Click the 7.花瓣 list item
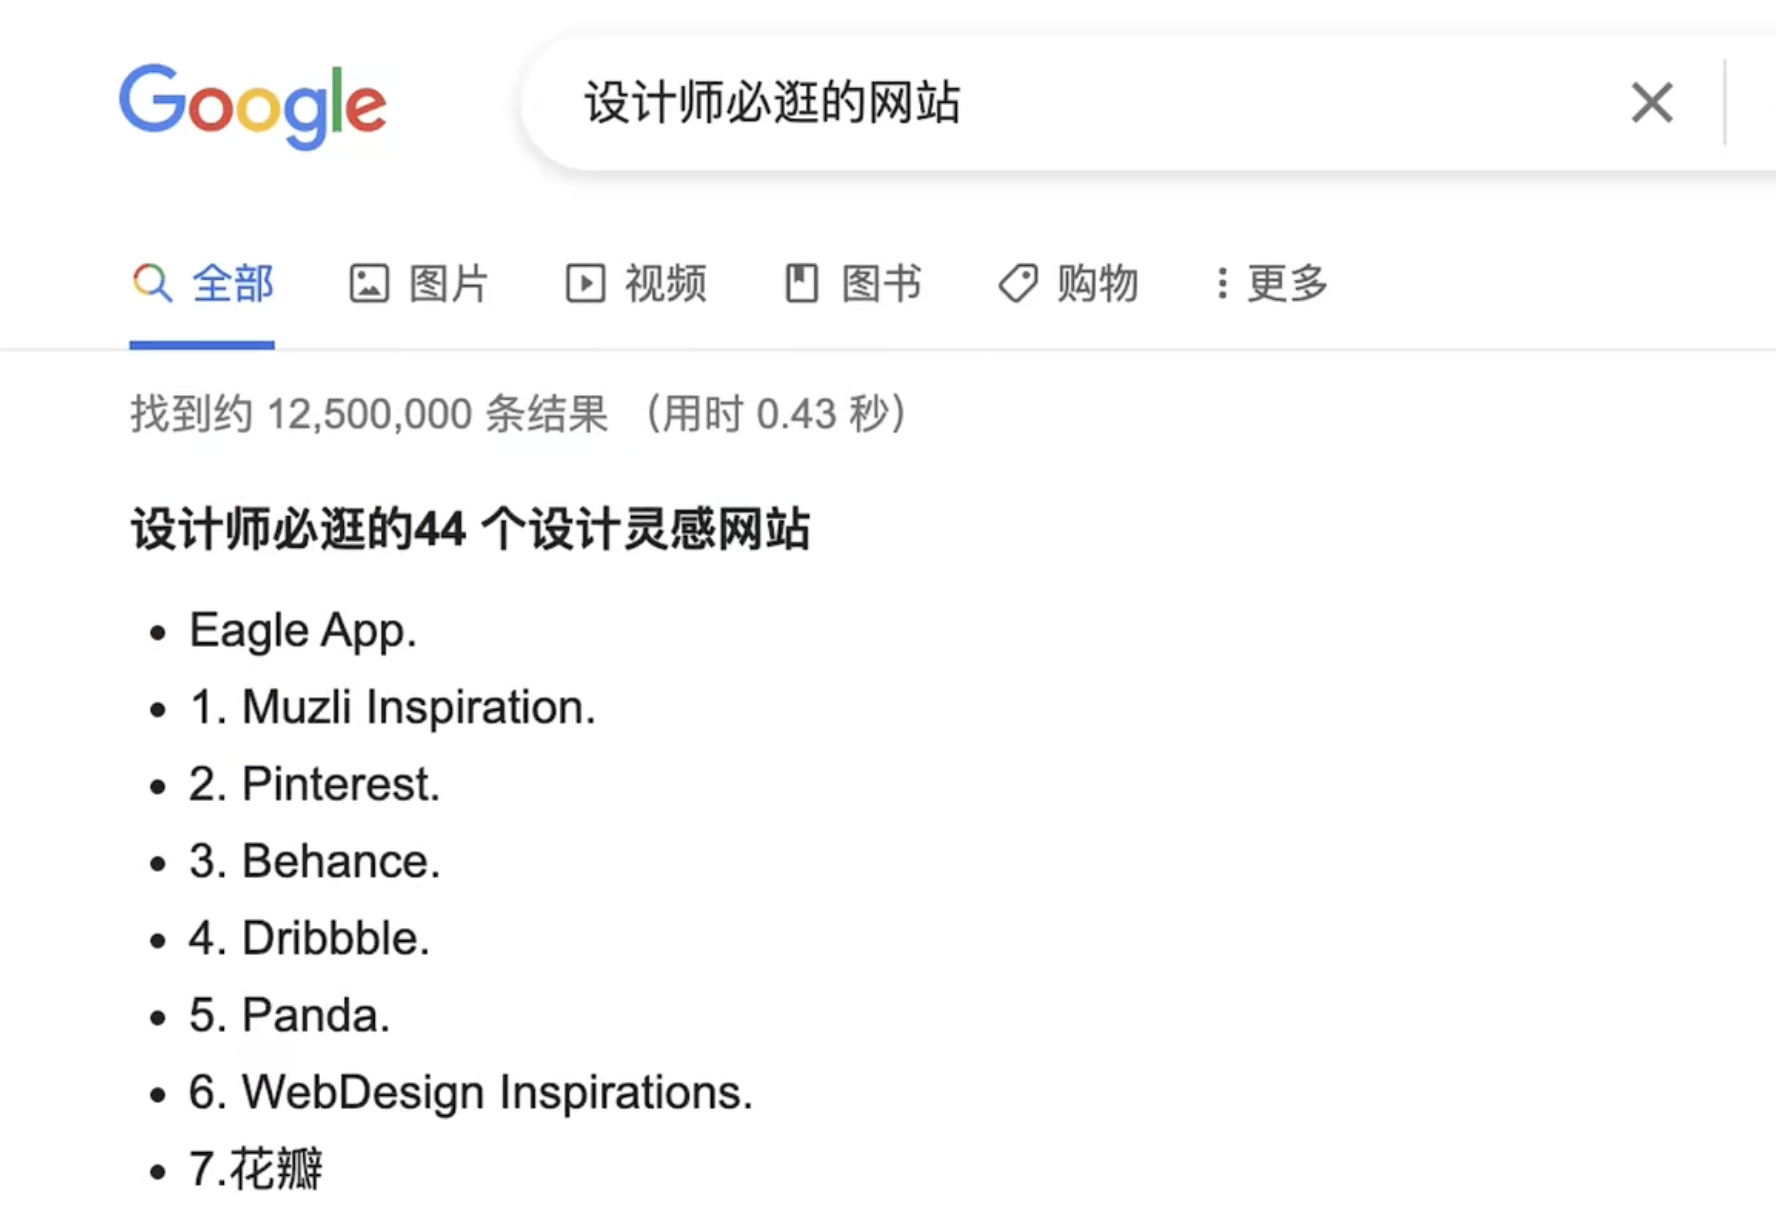The width and height of the screenshot is (1776, 1226). tap(255, 1169)
